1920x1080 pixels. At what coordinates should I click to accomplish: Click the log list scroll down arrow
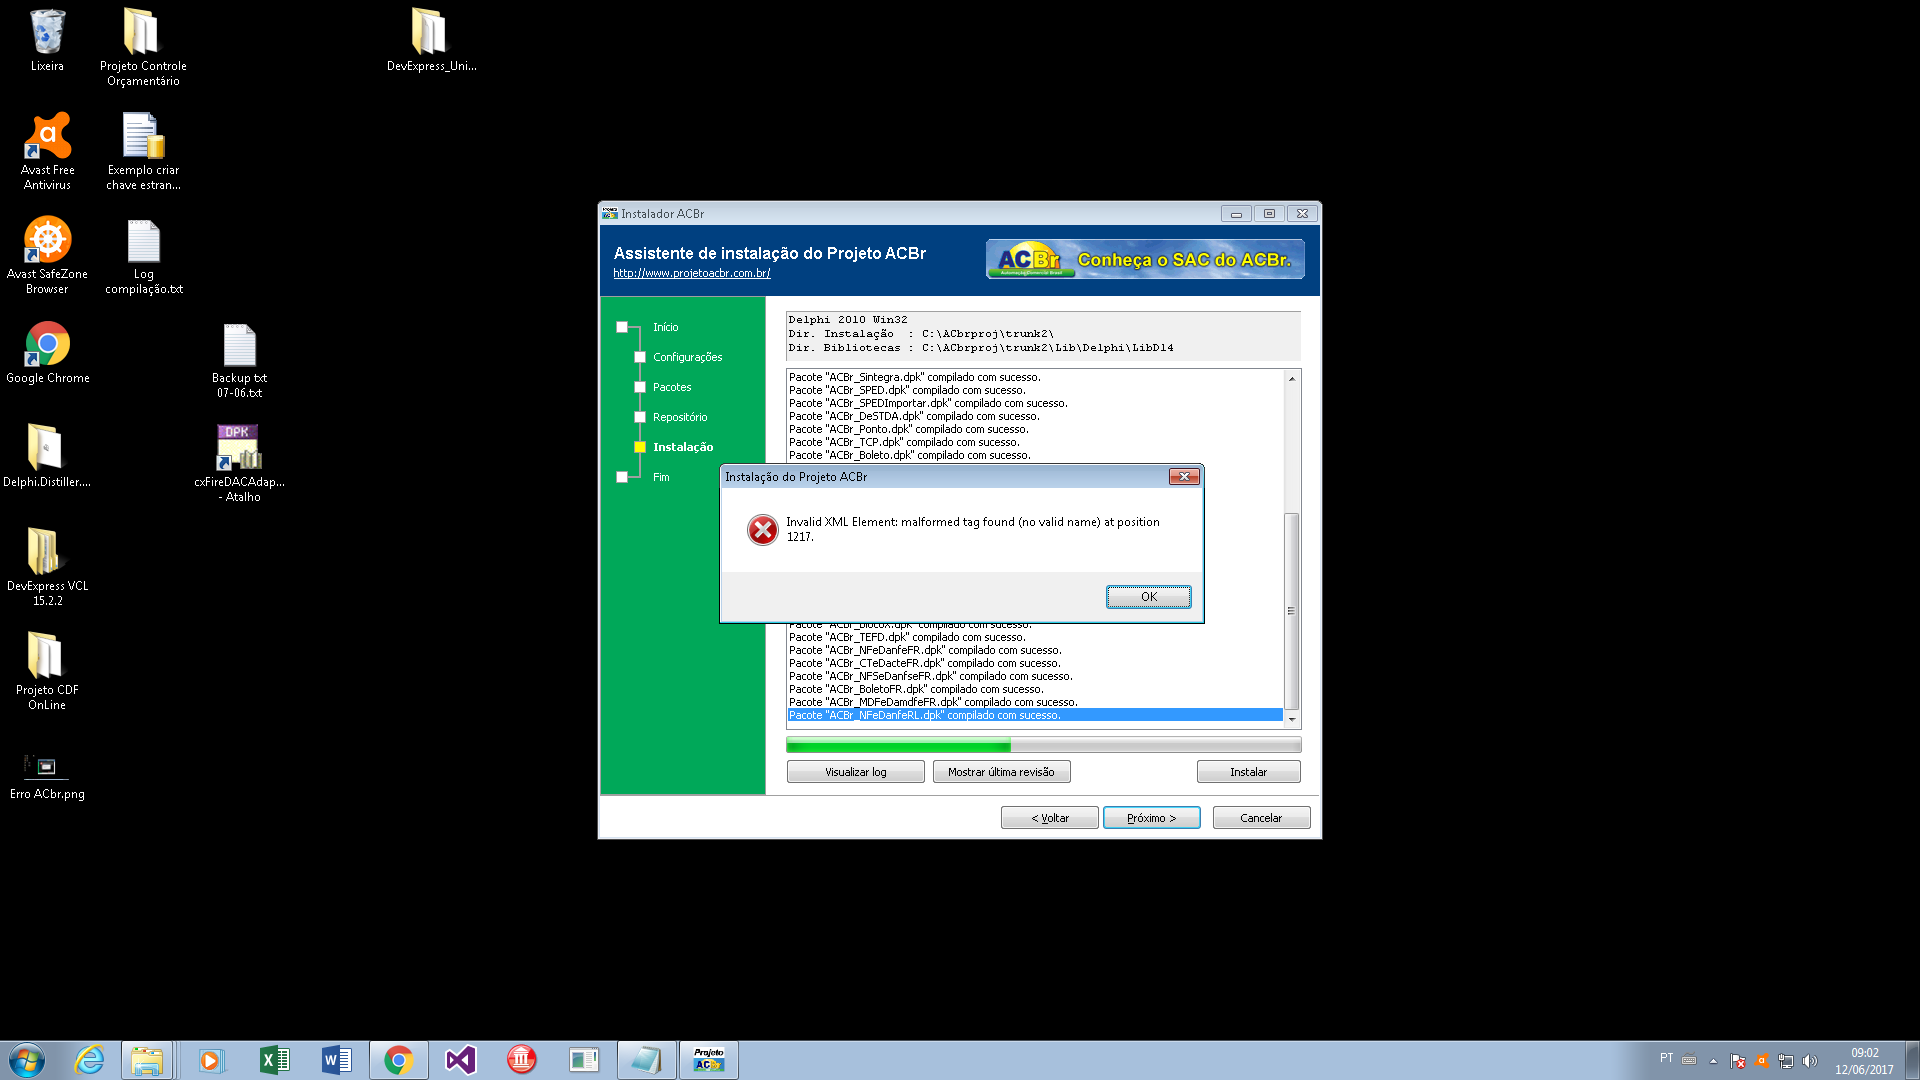(1292, 719)
